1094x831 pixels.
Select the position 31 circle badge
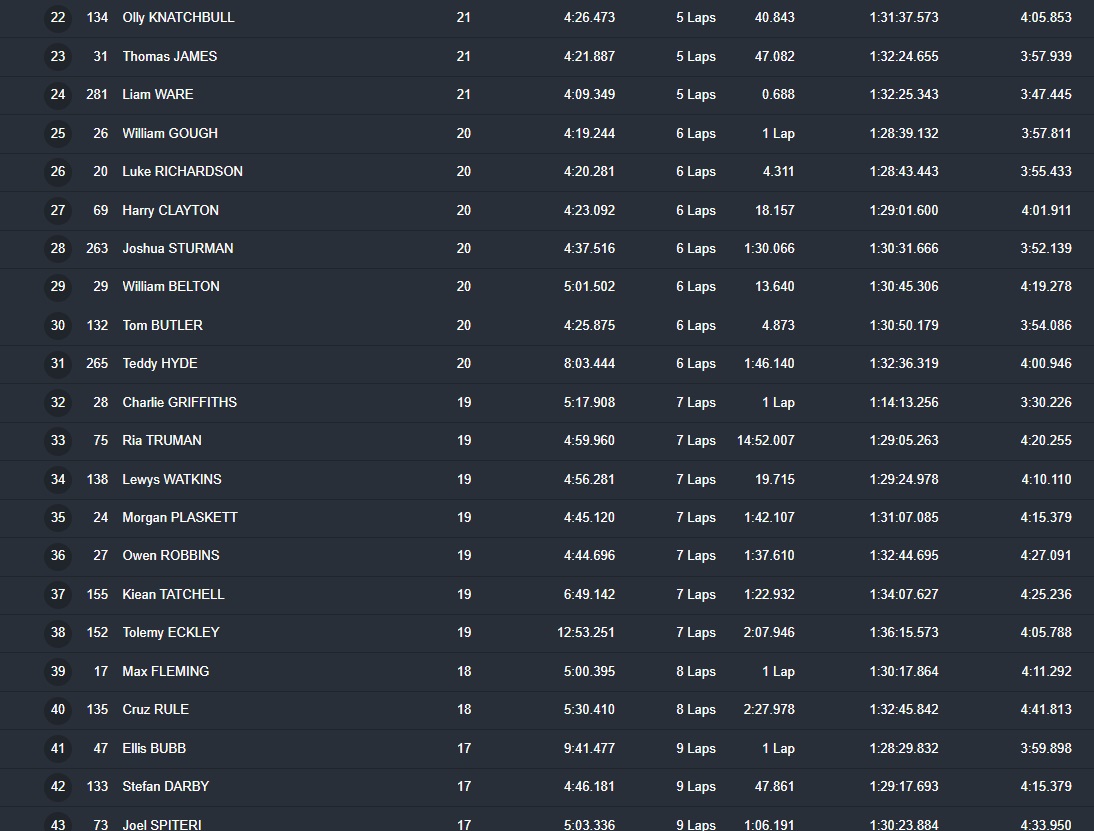coord(58,363)
